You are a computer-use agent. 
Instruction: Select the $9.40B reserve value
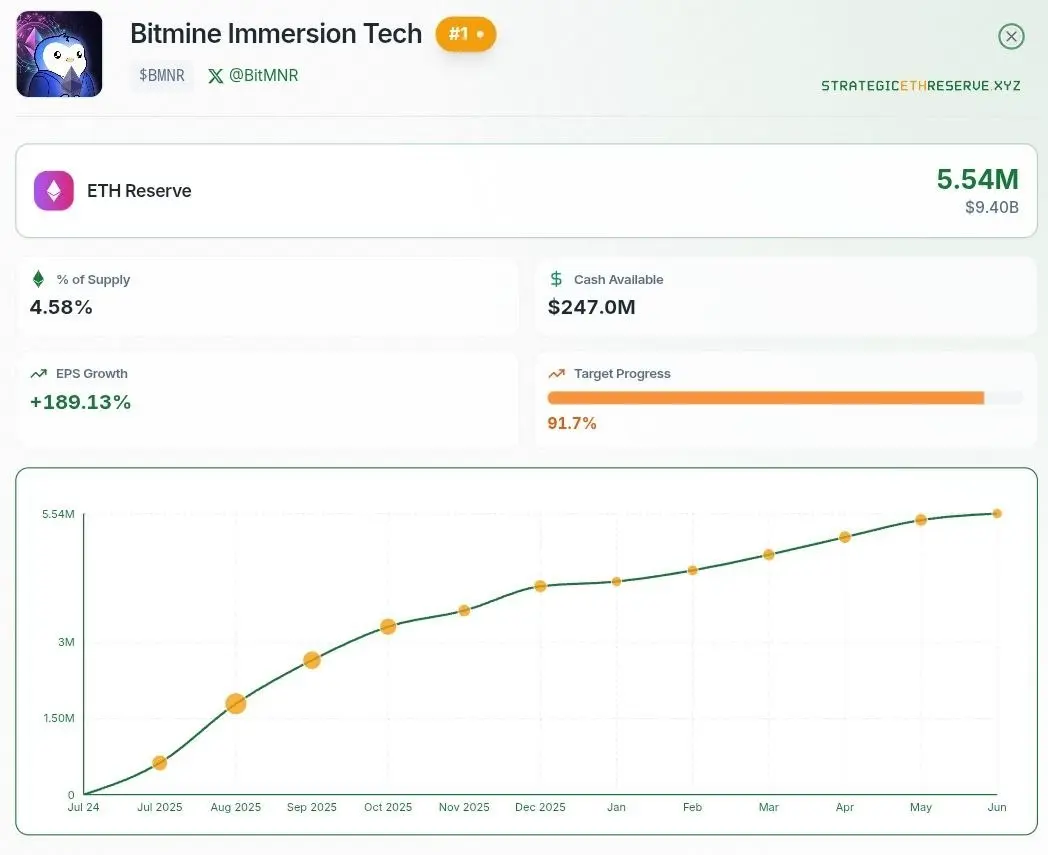(x=992, y=207)
